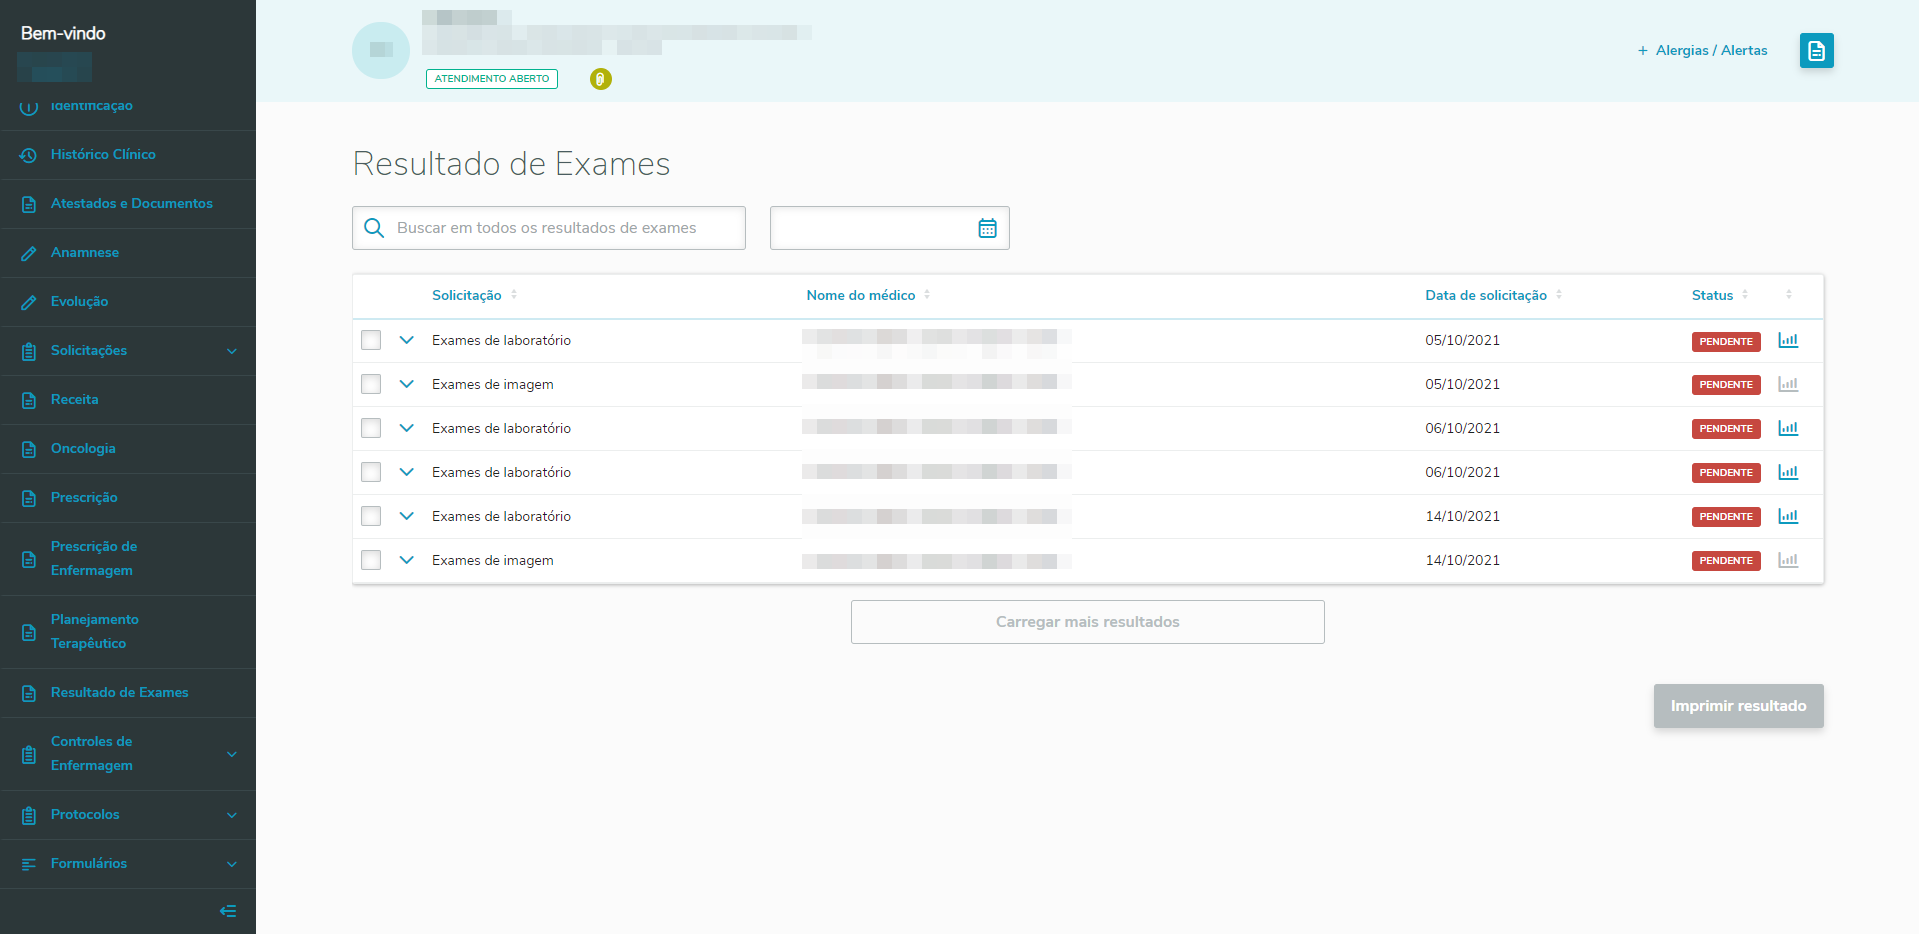The height and width of the screenshot is (934, 1919).
Task: Click the Evolução pencil icon
Action: [x=29, y=302]
